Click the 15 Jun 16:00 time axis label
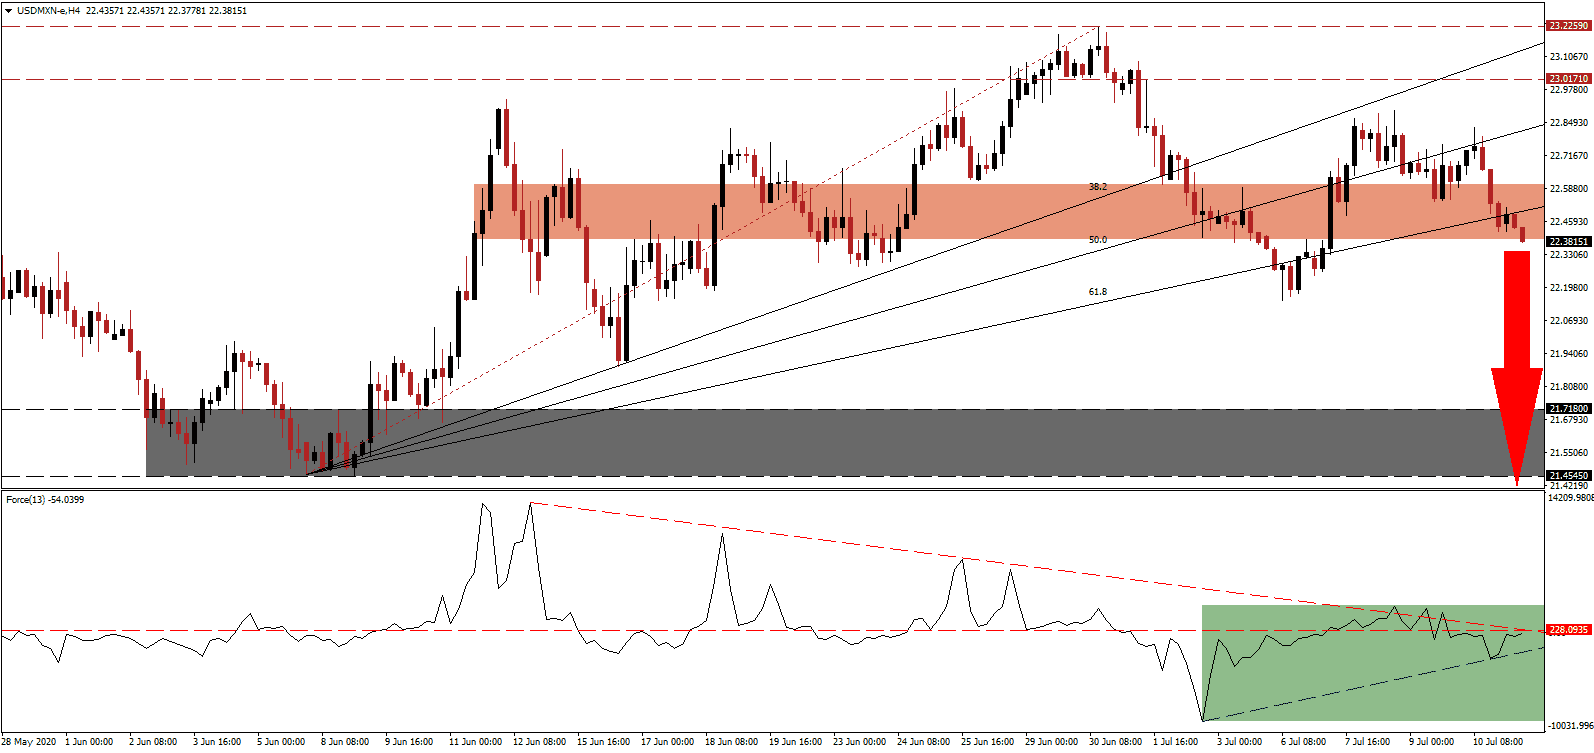 603,742
